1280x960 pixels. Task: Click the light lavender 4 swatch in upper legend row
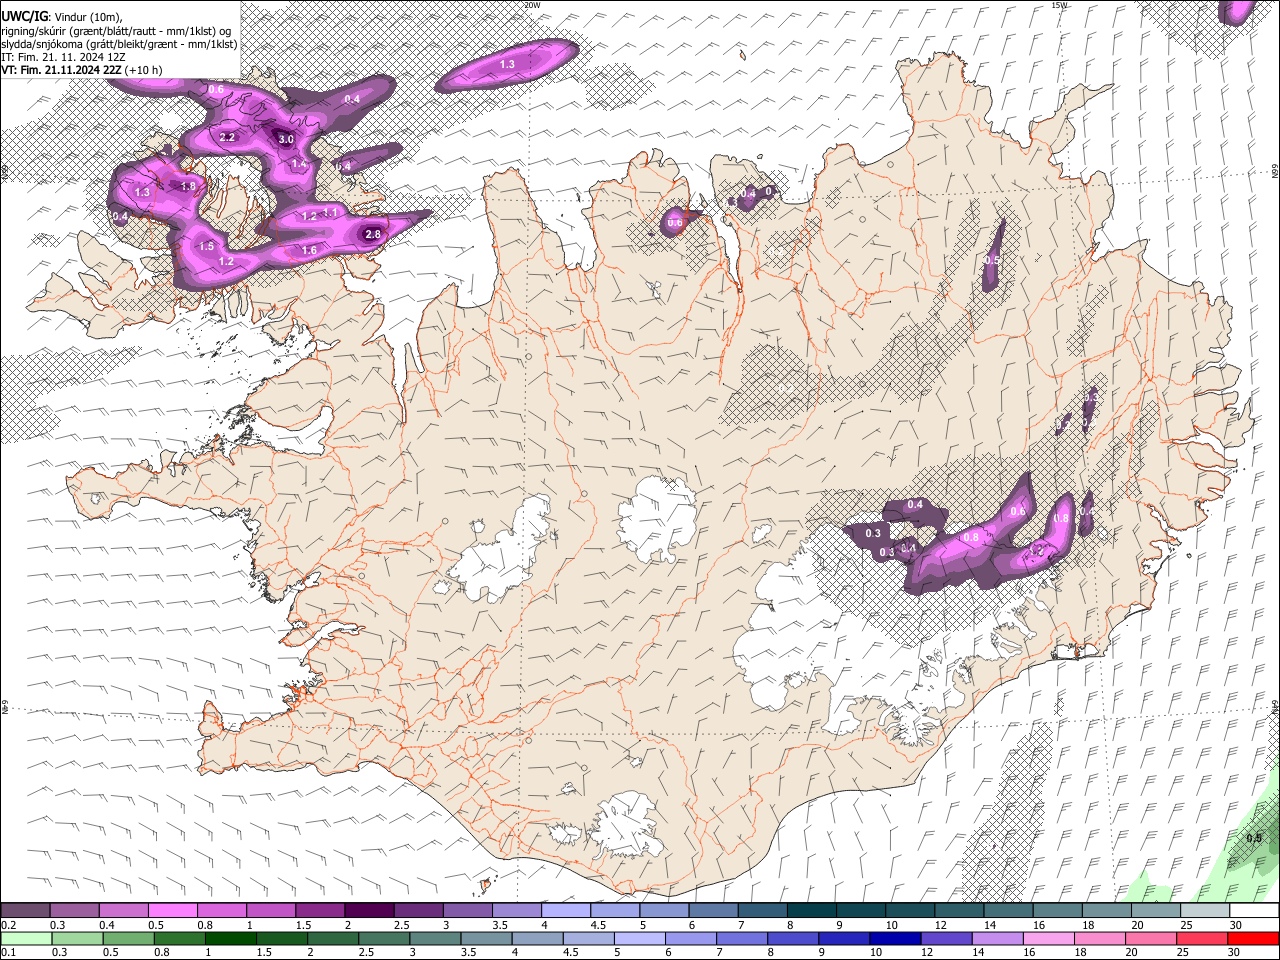point(566,910)
